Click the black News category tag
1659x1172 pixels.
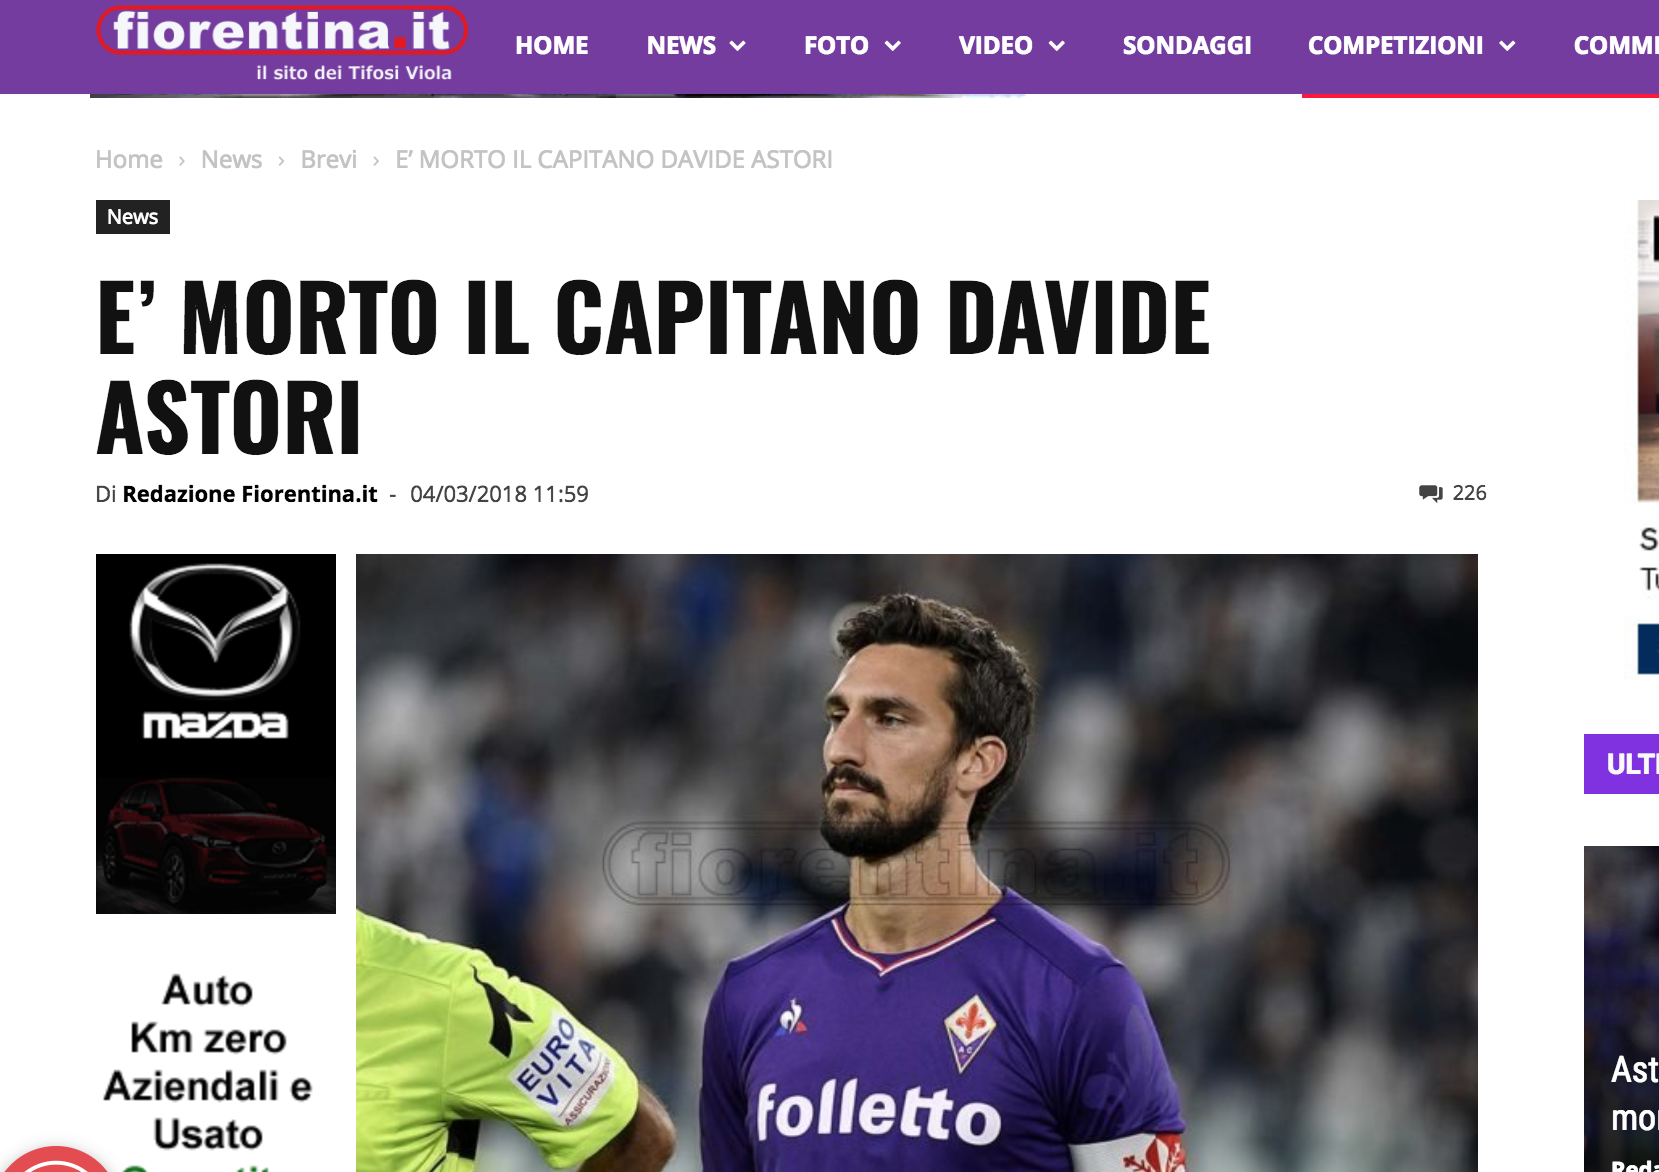click(133, 217)
